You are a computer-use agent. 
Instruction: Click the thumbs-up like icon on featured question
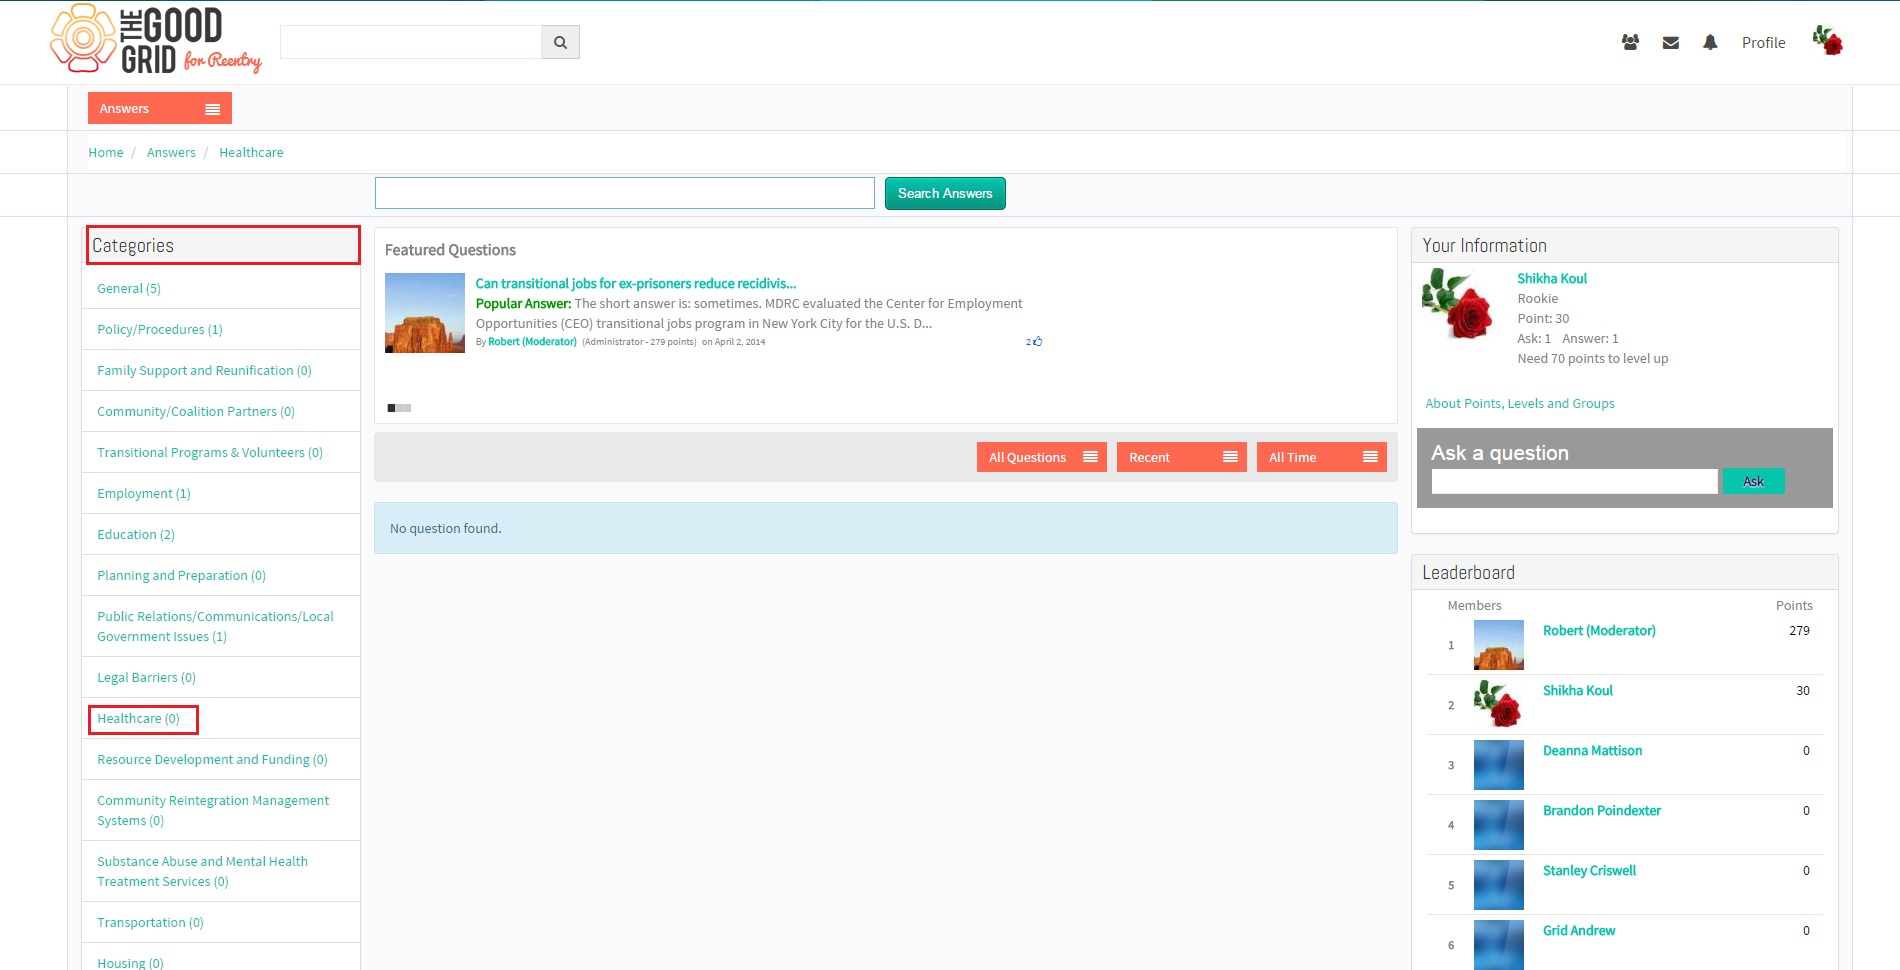[1037, 341]
